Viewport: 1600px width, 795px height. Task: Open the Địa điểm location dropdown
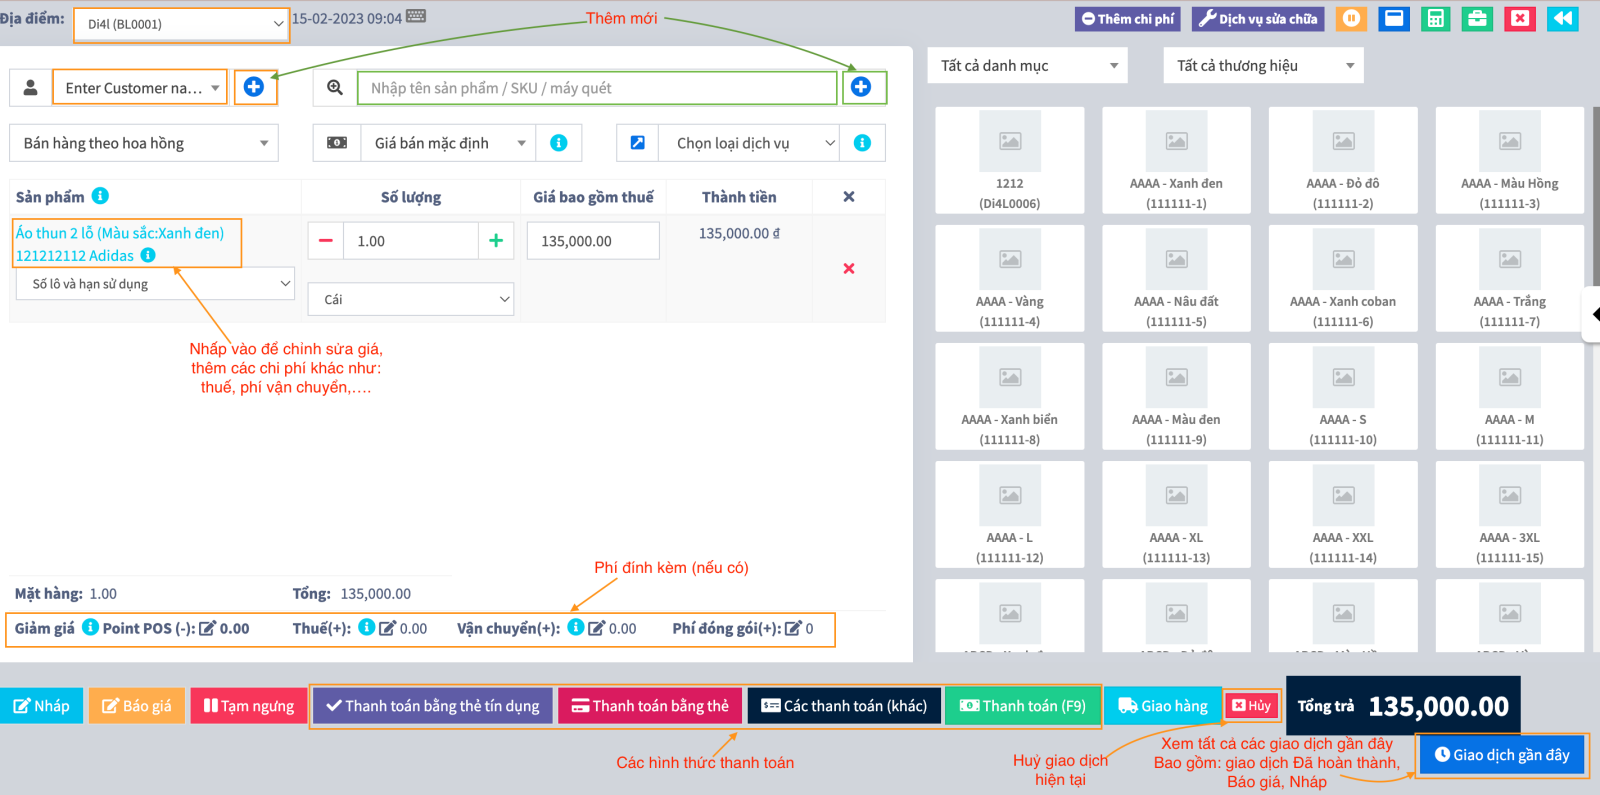[182, 24]
